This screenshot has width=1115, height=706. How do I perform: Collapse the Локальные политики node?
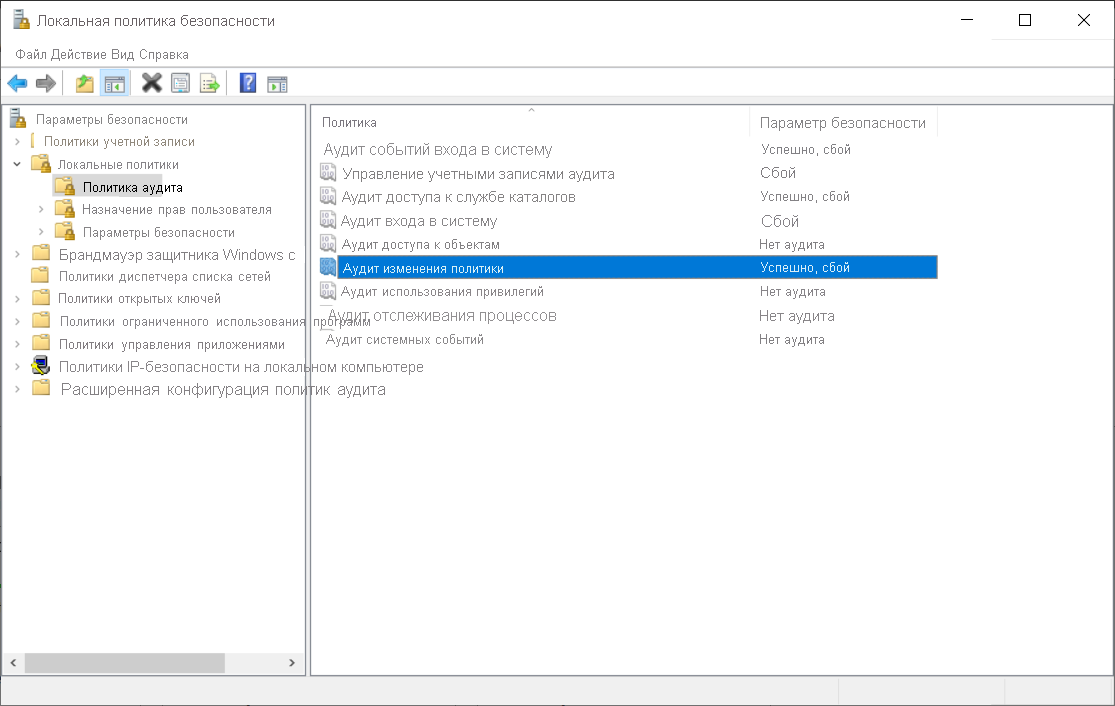[x=18, y=164]
